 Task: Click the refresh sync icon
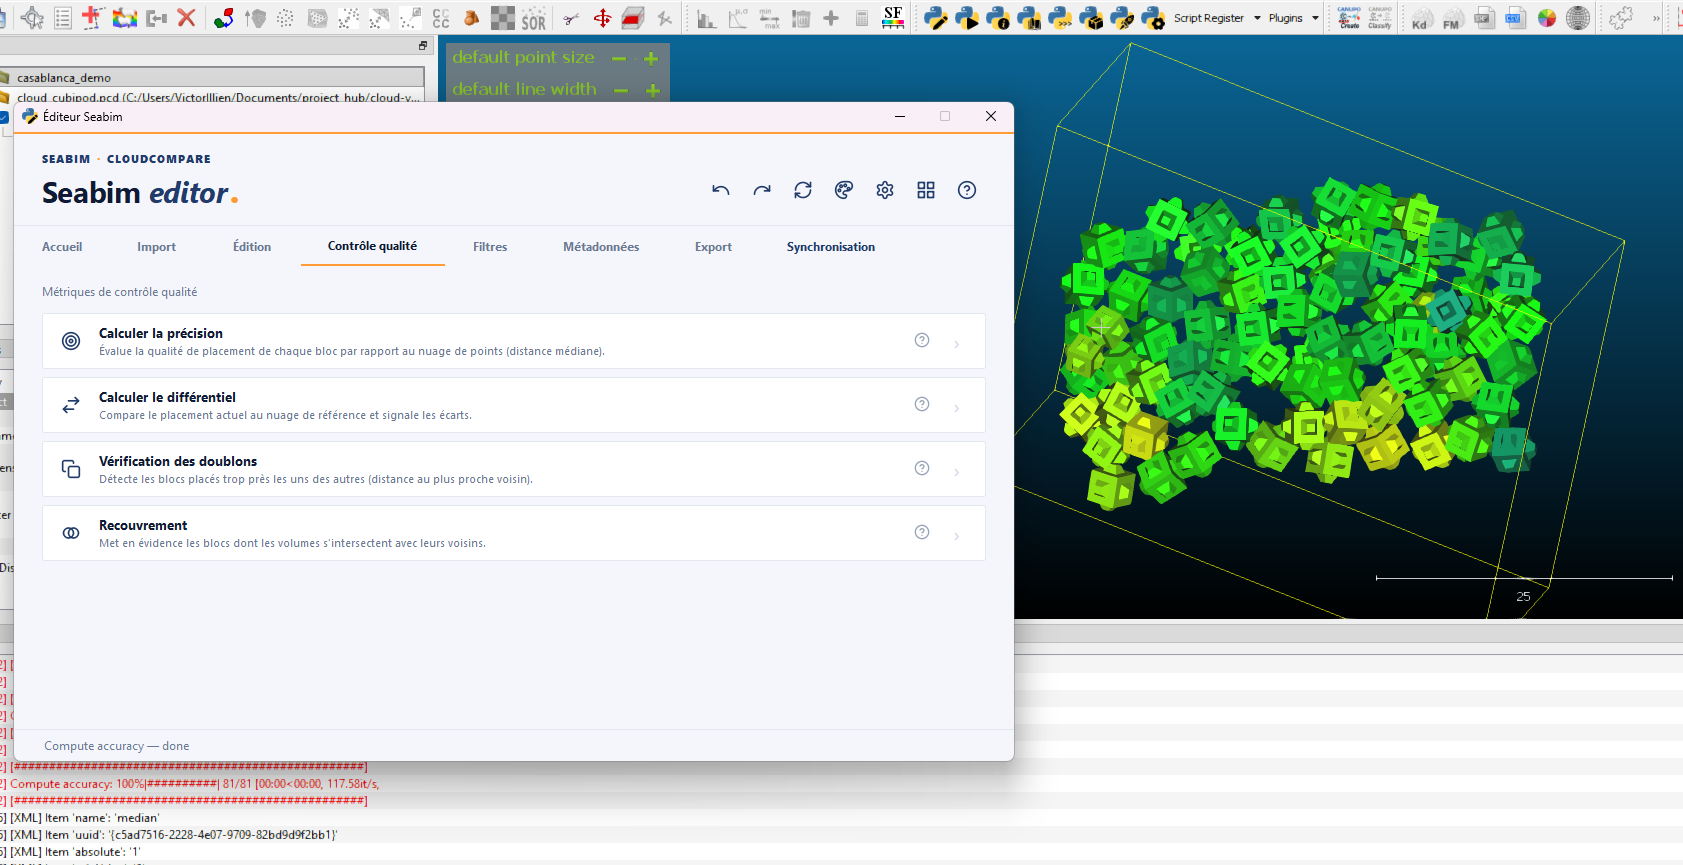click(x=803, y=190)
